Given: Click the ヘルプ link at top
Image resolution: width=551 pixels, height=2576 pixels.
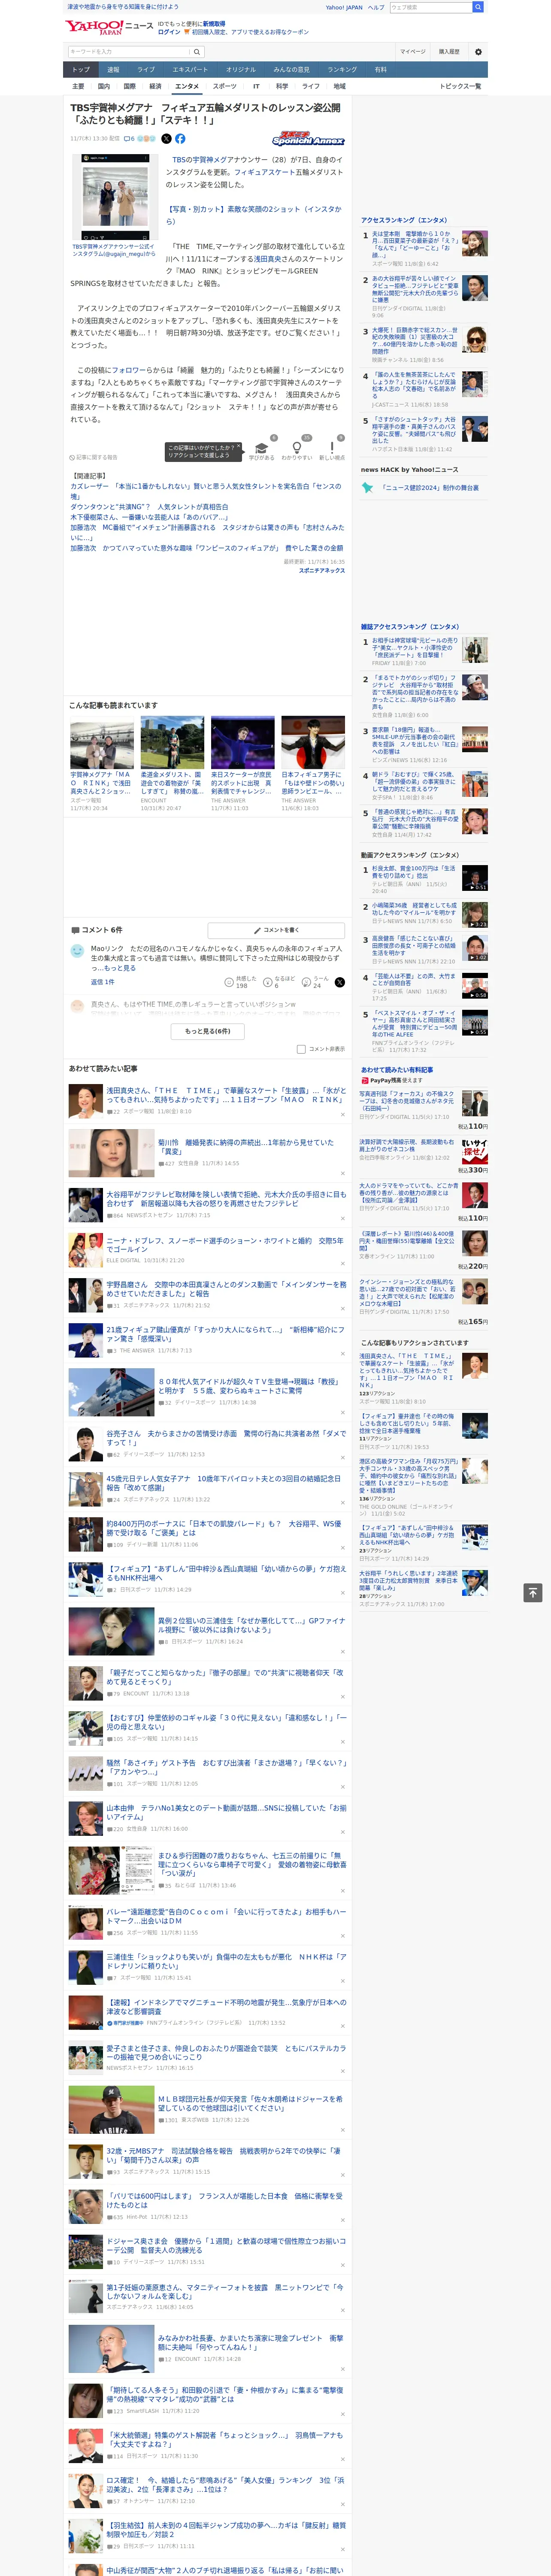Looking at the screenshot, I should coord(376,7).
